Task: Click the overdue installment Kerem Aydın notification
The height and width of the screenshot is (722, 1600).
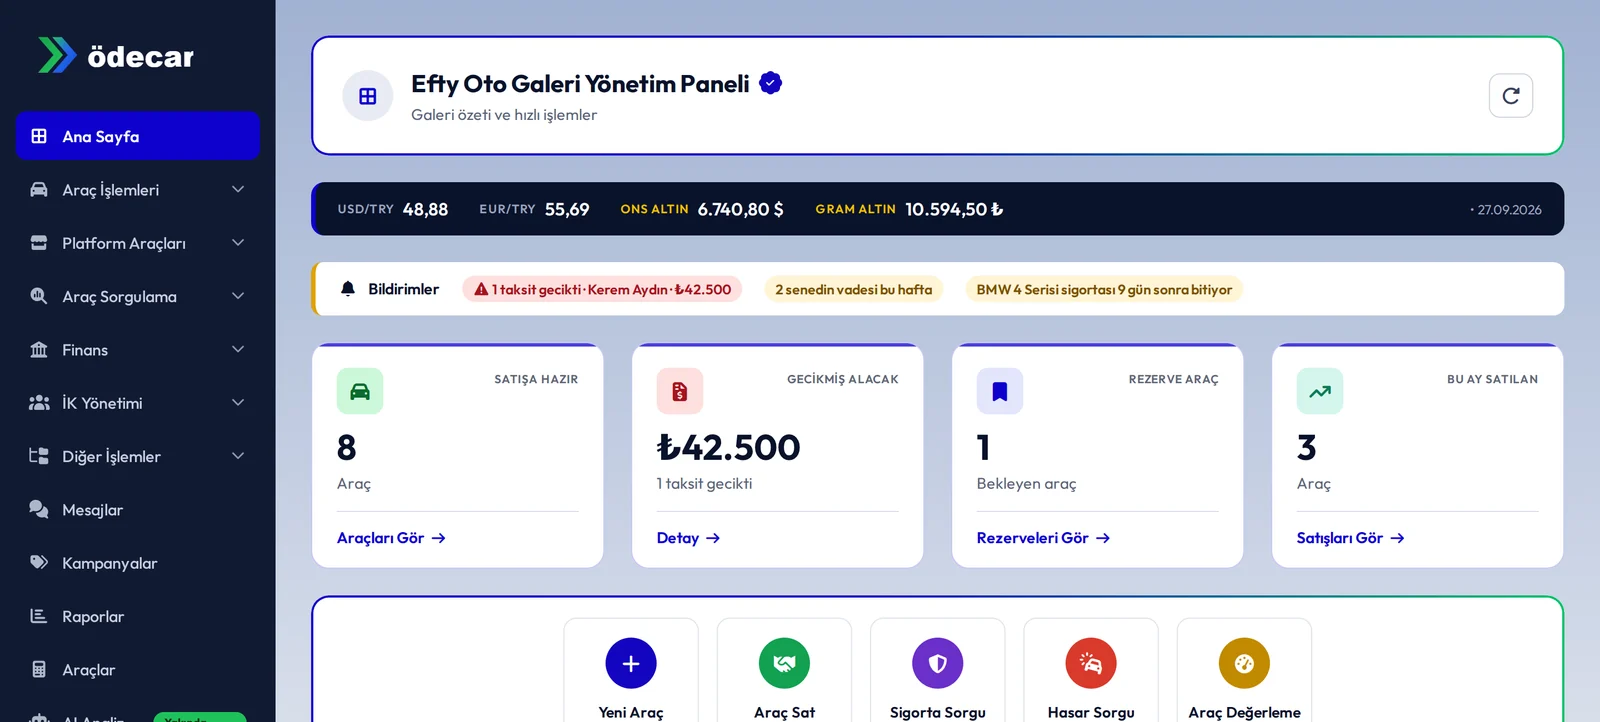Action: [x=602, y=289]
